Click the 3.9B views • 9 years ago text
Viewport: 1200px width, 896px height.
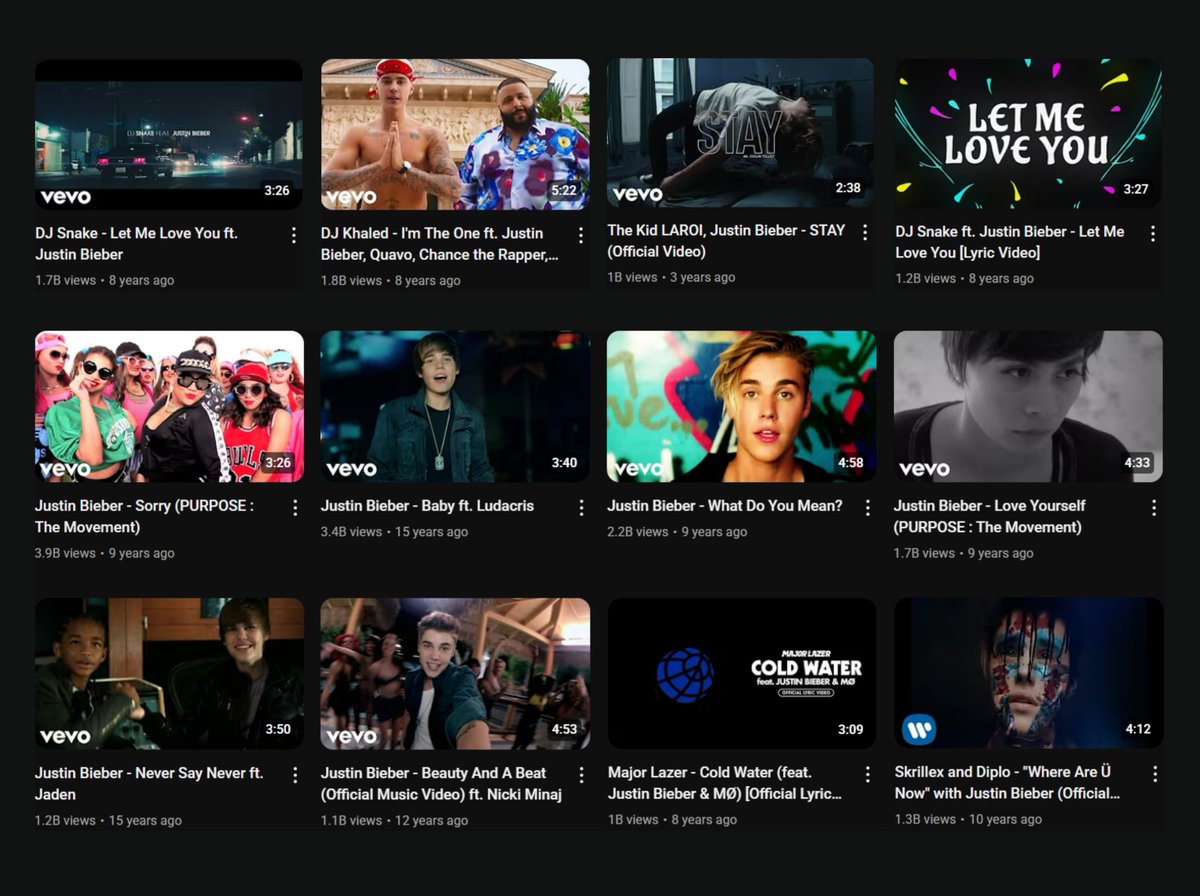[x=105, y=553]
